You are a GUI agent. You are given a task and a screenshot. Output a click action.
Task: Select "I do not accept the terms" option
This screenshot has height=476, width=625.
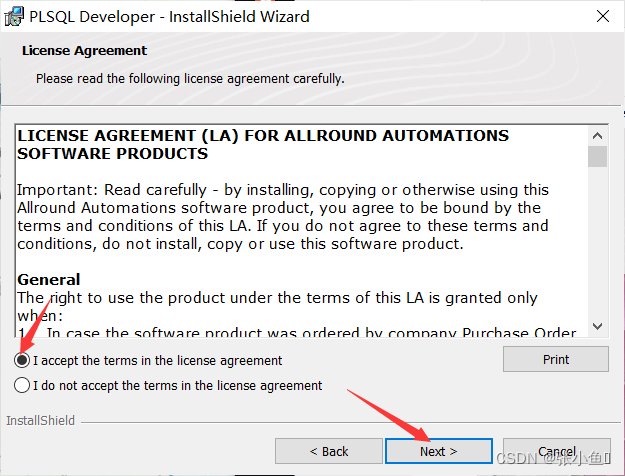22,386
